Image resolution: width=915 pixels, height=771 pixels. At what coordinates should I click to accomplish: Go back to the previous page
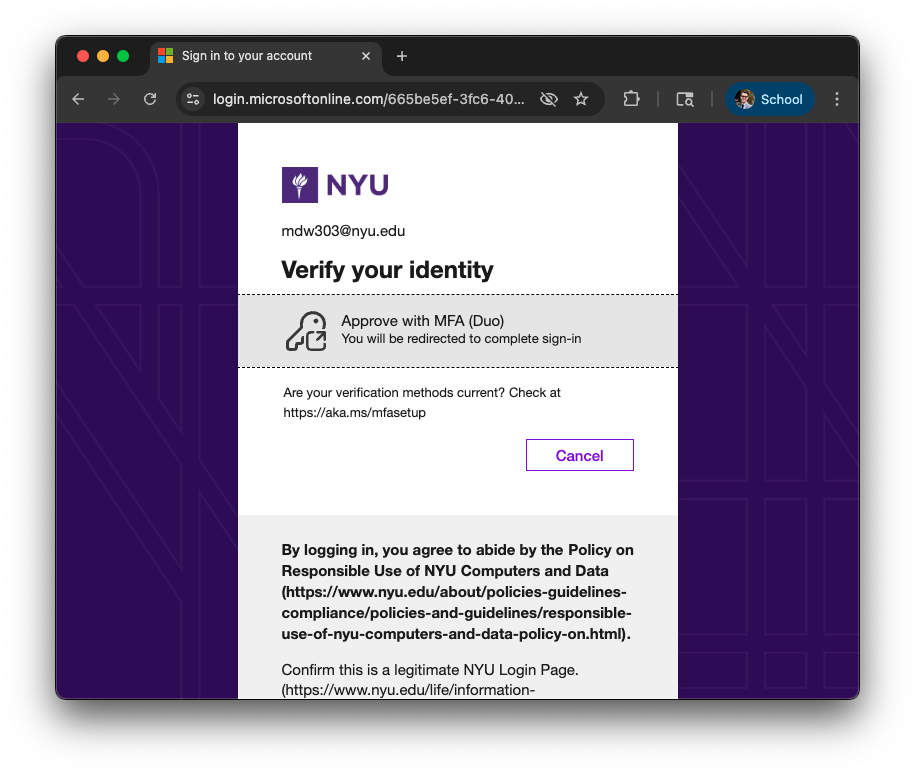[78, 99]
